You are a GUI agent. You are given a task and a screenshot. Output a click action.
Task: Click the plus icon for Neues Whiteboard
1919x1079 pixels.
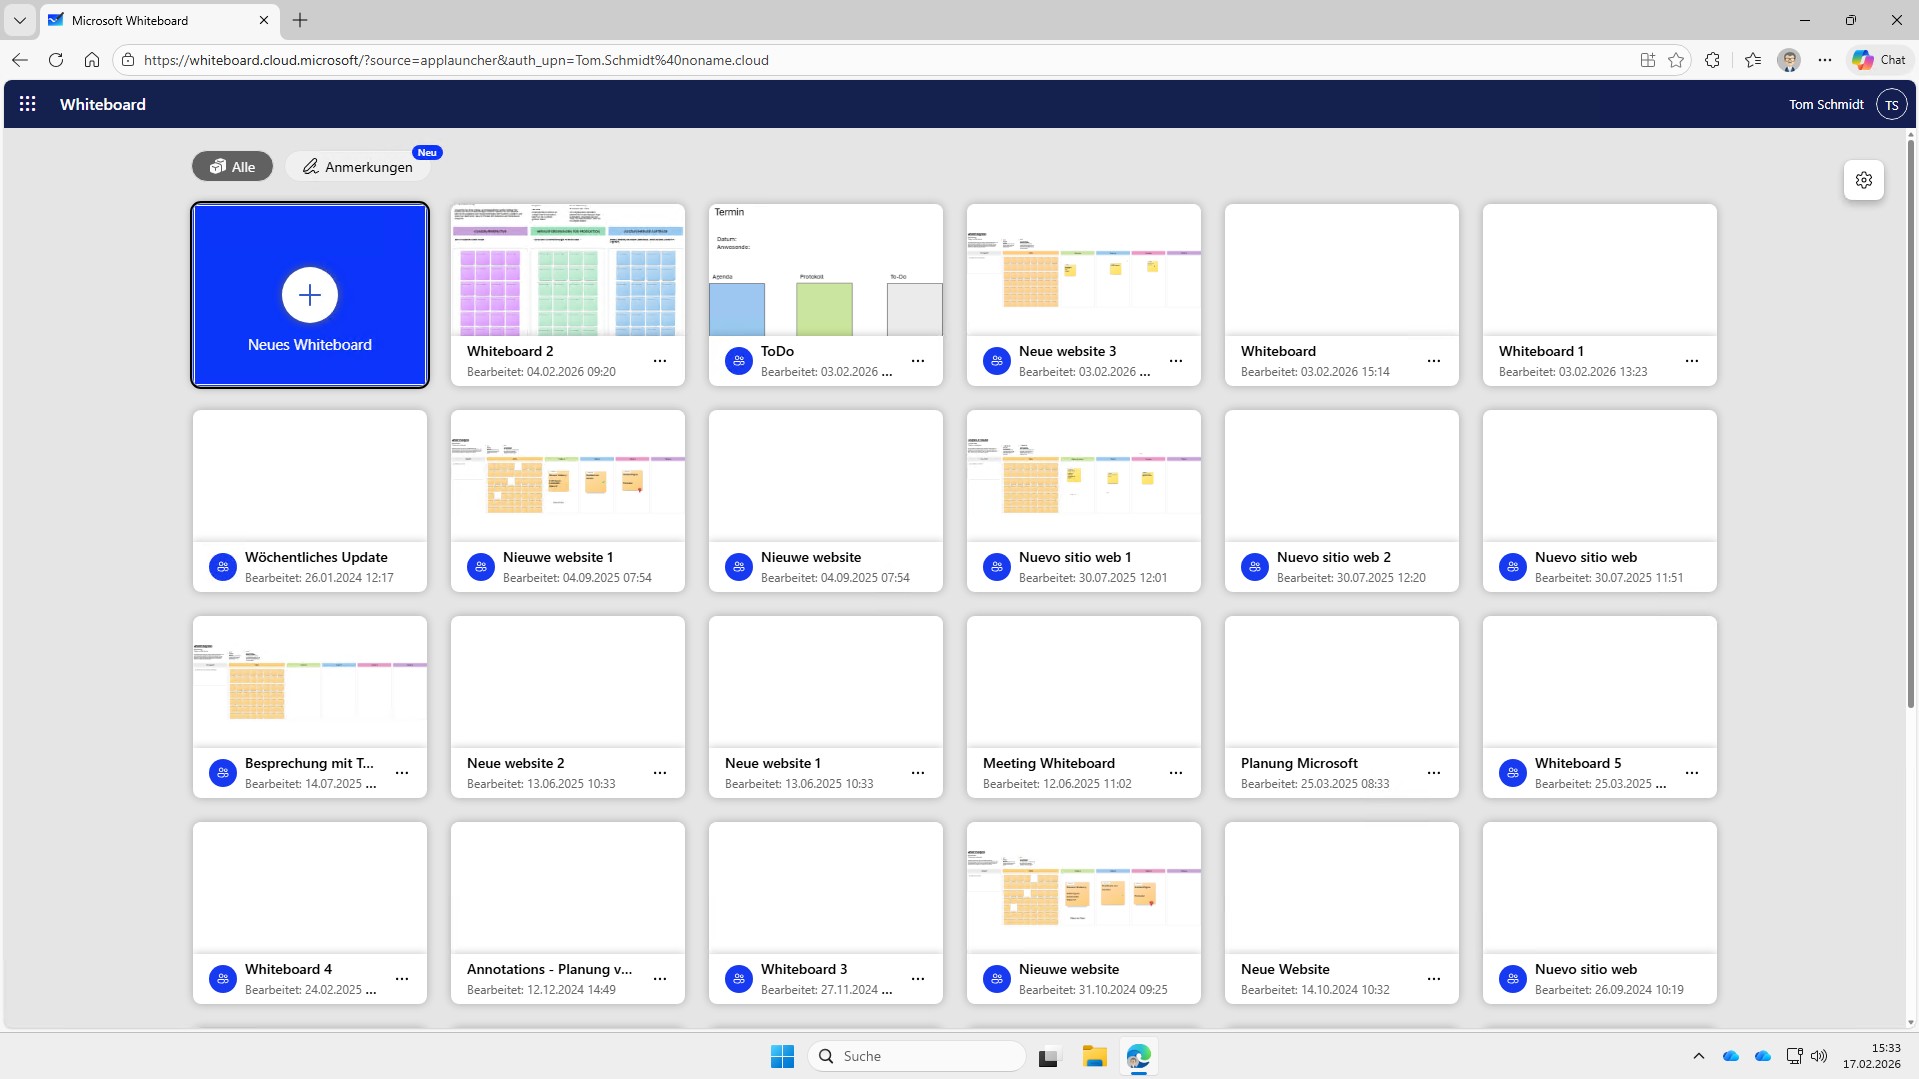tap(310, 295)
